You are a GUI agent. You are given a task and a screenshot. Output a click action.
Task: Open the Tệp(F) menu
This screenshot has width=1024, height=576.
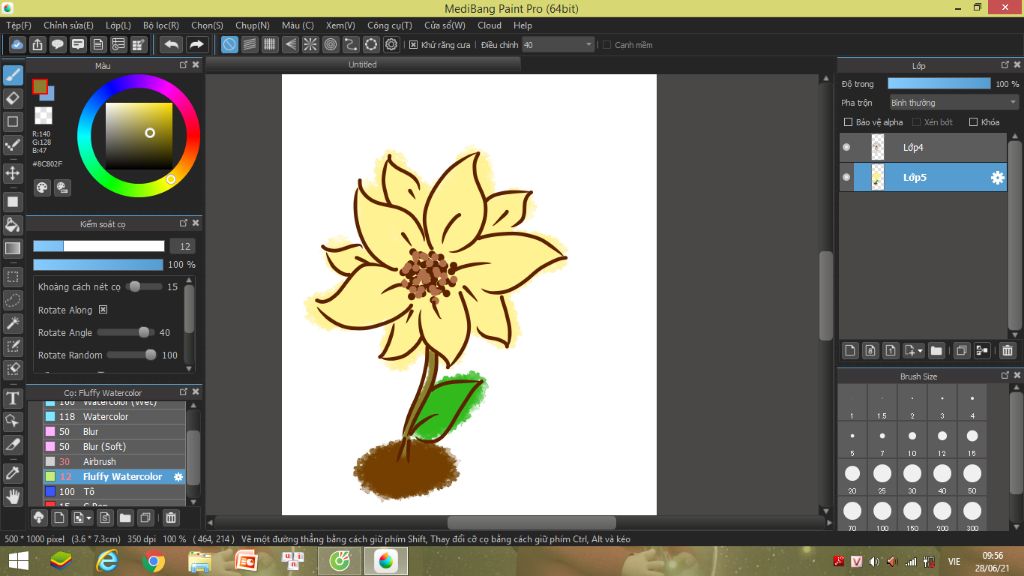(19, 25)
